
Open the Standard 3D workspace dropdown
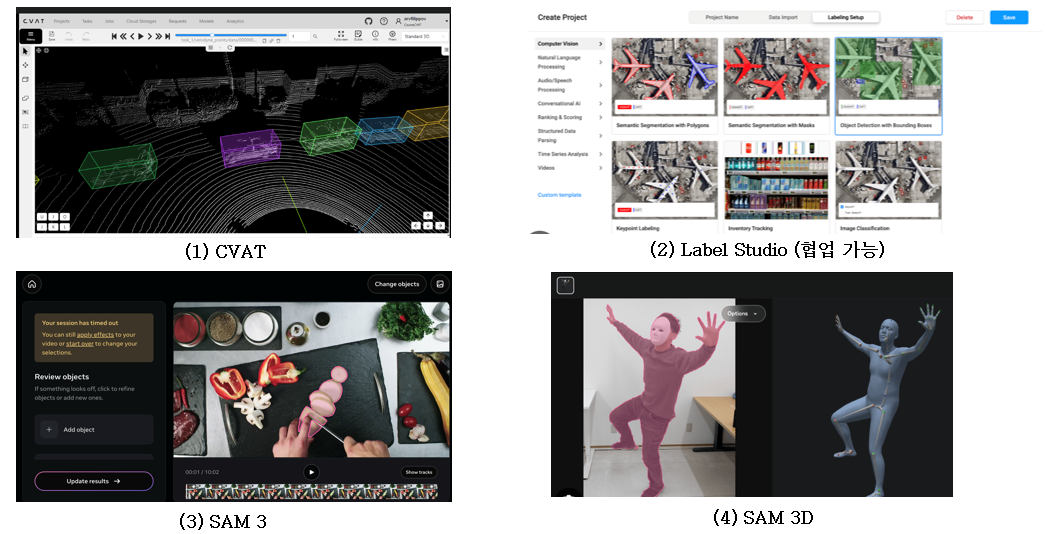(424, 36)
